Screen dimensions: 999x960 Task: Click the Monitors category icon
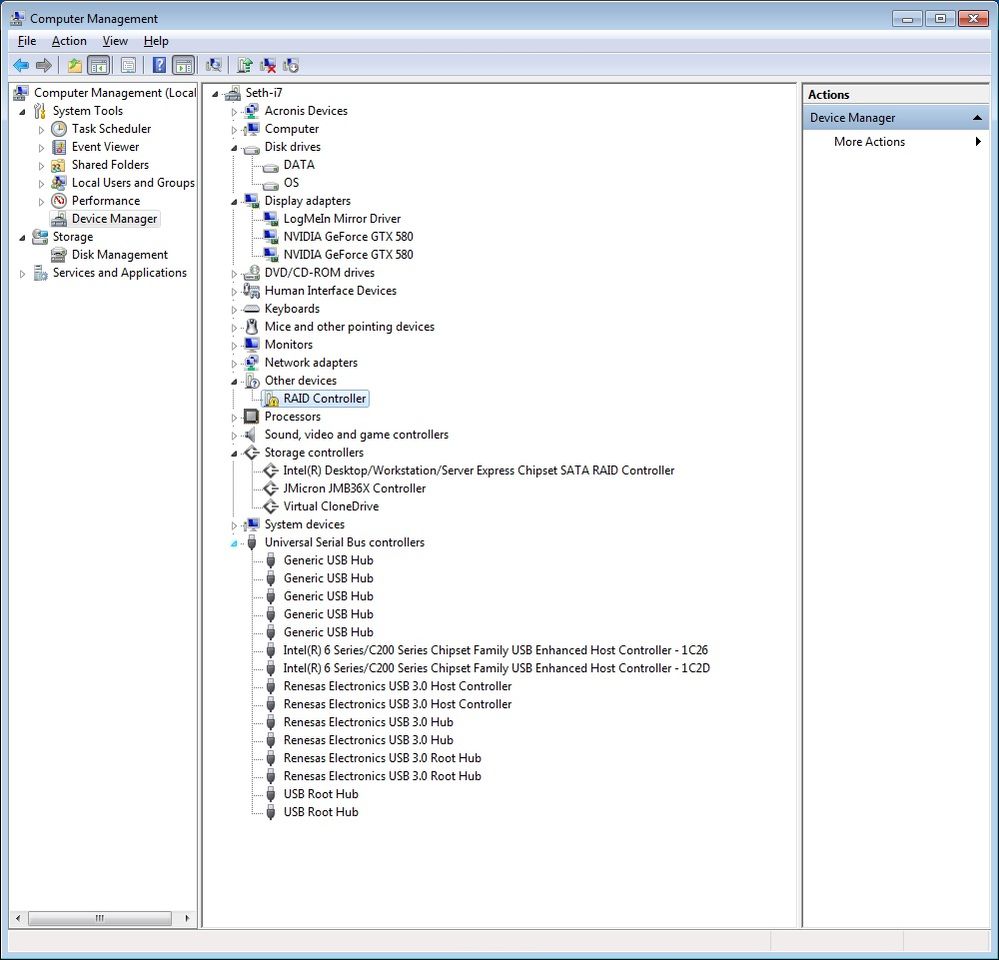click(x=252, y=345)
